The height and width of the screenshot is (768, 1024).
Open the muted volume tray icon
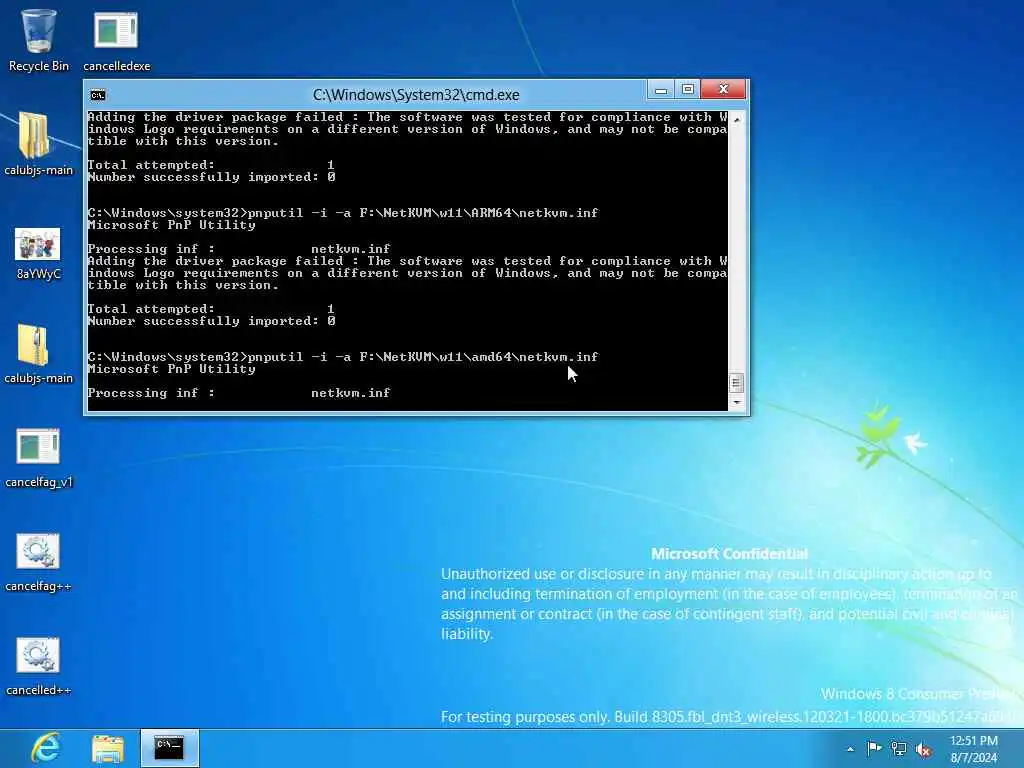pyautogui.click(x=923, y=750)
